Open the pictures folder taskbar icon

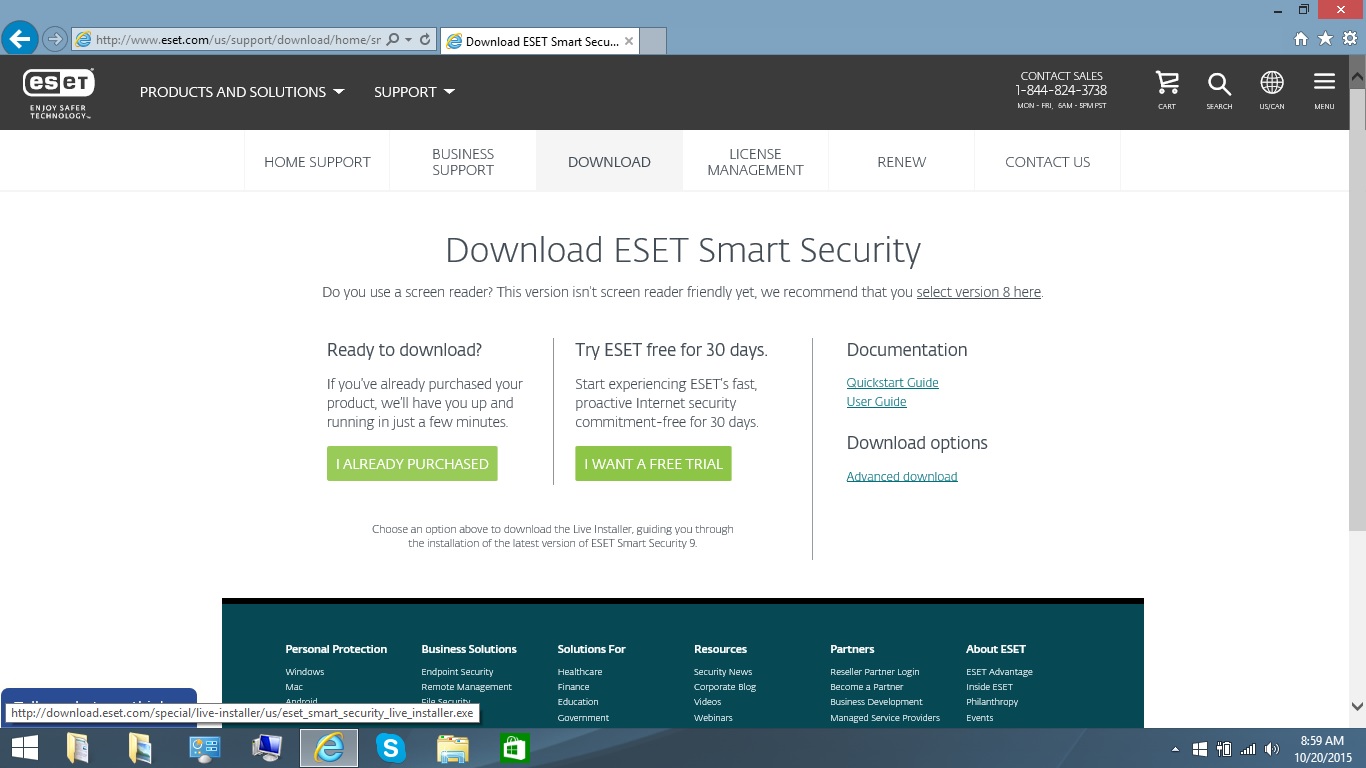(x=140, y=748)
